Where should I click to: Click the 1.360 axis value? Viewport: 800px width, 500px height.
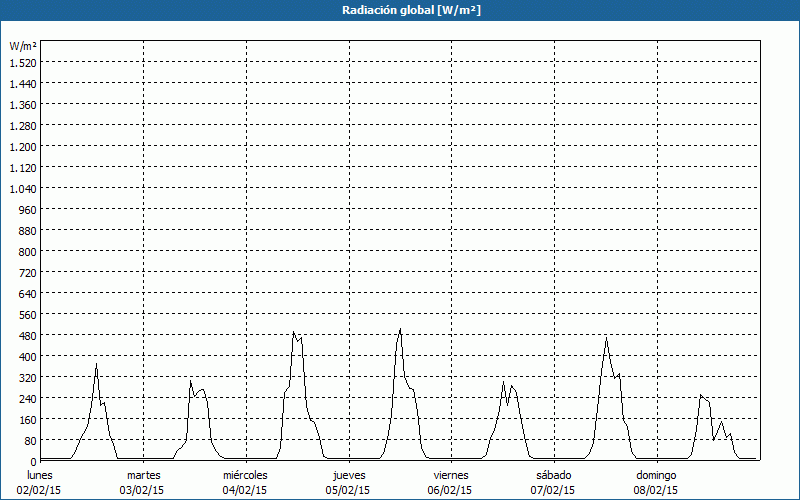tap(23, 105)
